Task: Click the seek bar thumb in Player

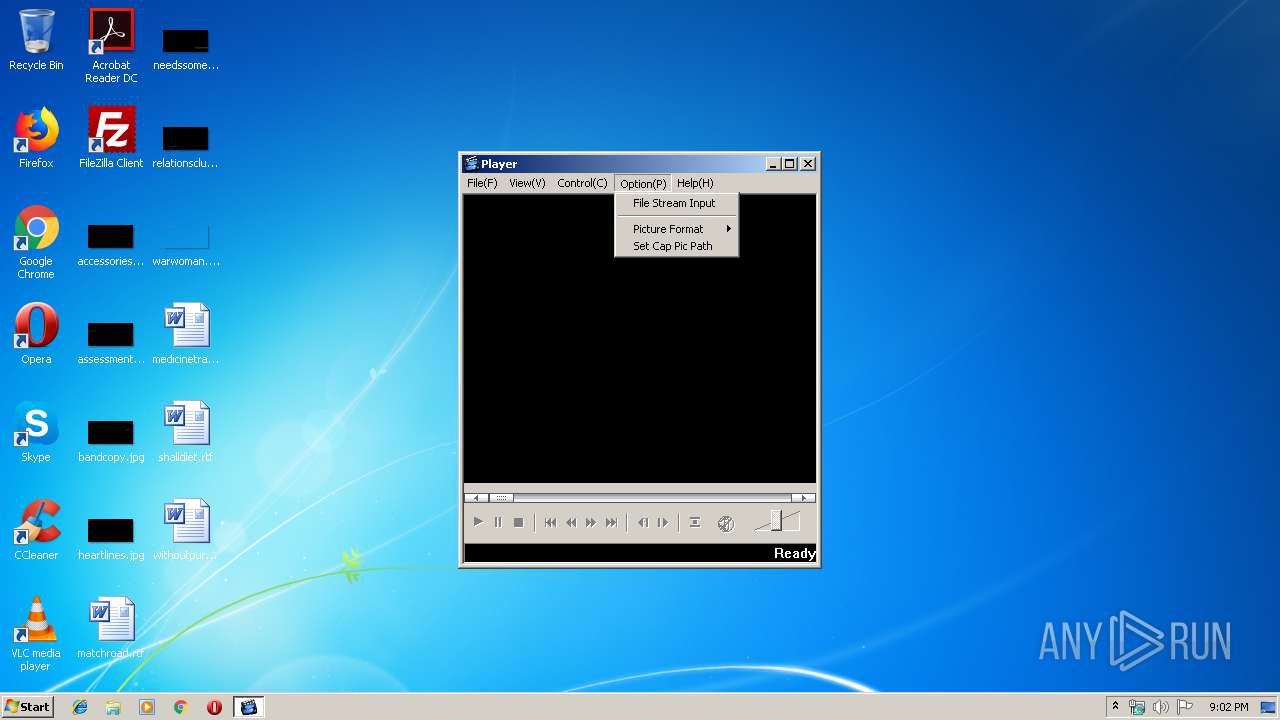Action: [501, 497]
